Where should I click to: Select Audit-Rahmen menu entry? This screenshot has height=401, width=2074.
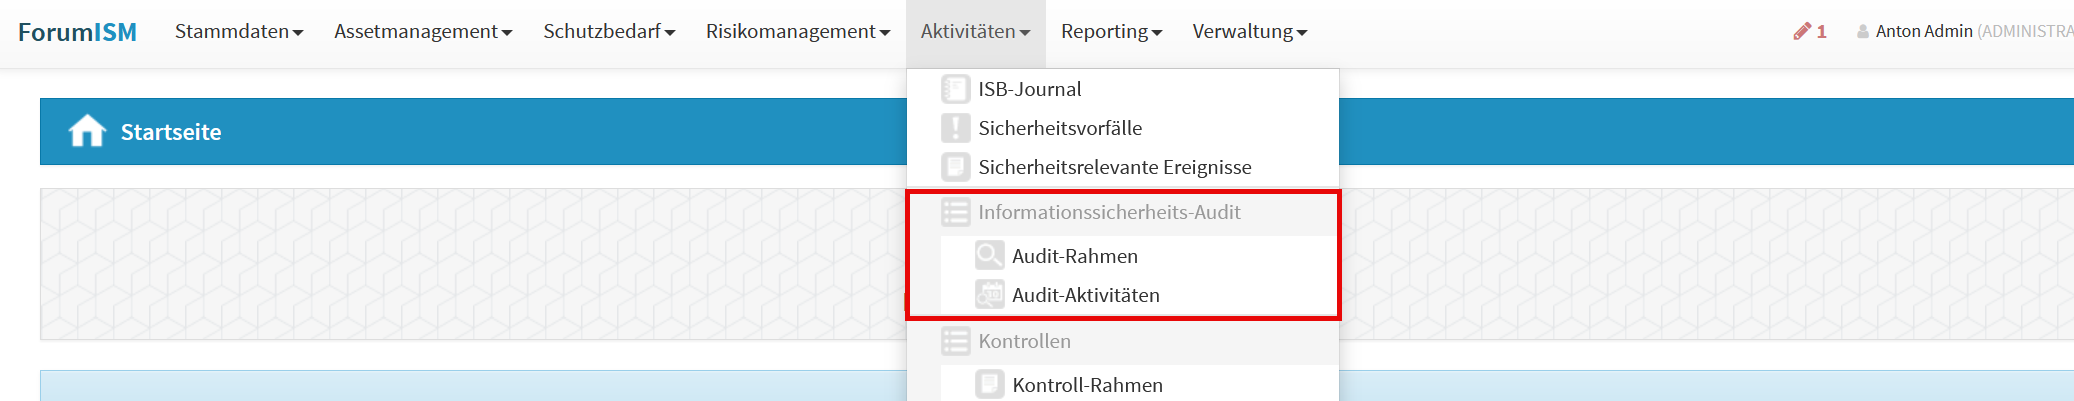[x=1074, y=256]
